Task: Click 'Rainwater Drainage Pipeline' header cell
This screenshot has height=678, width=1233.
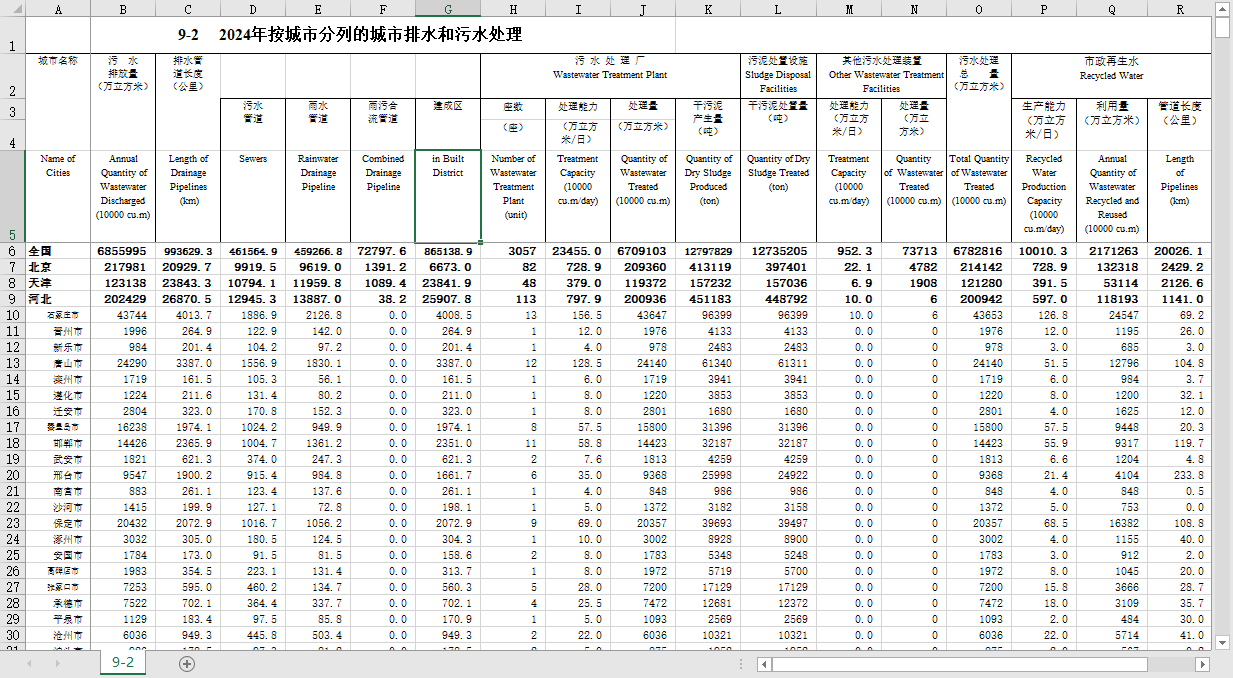Action: (318, 196)
